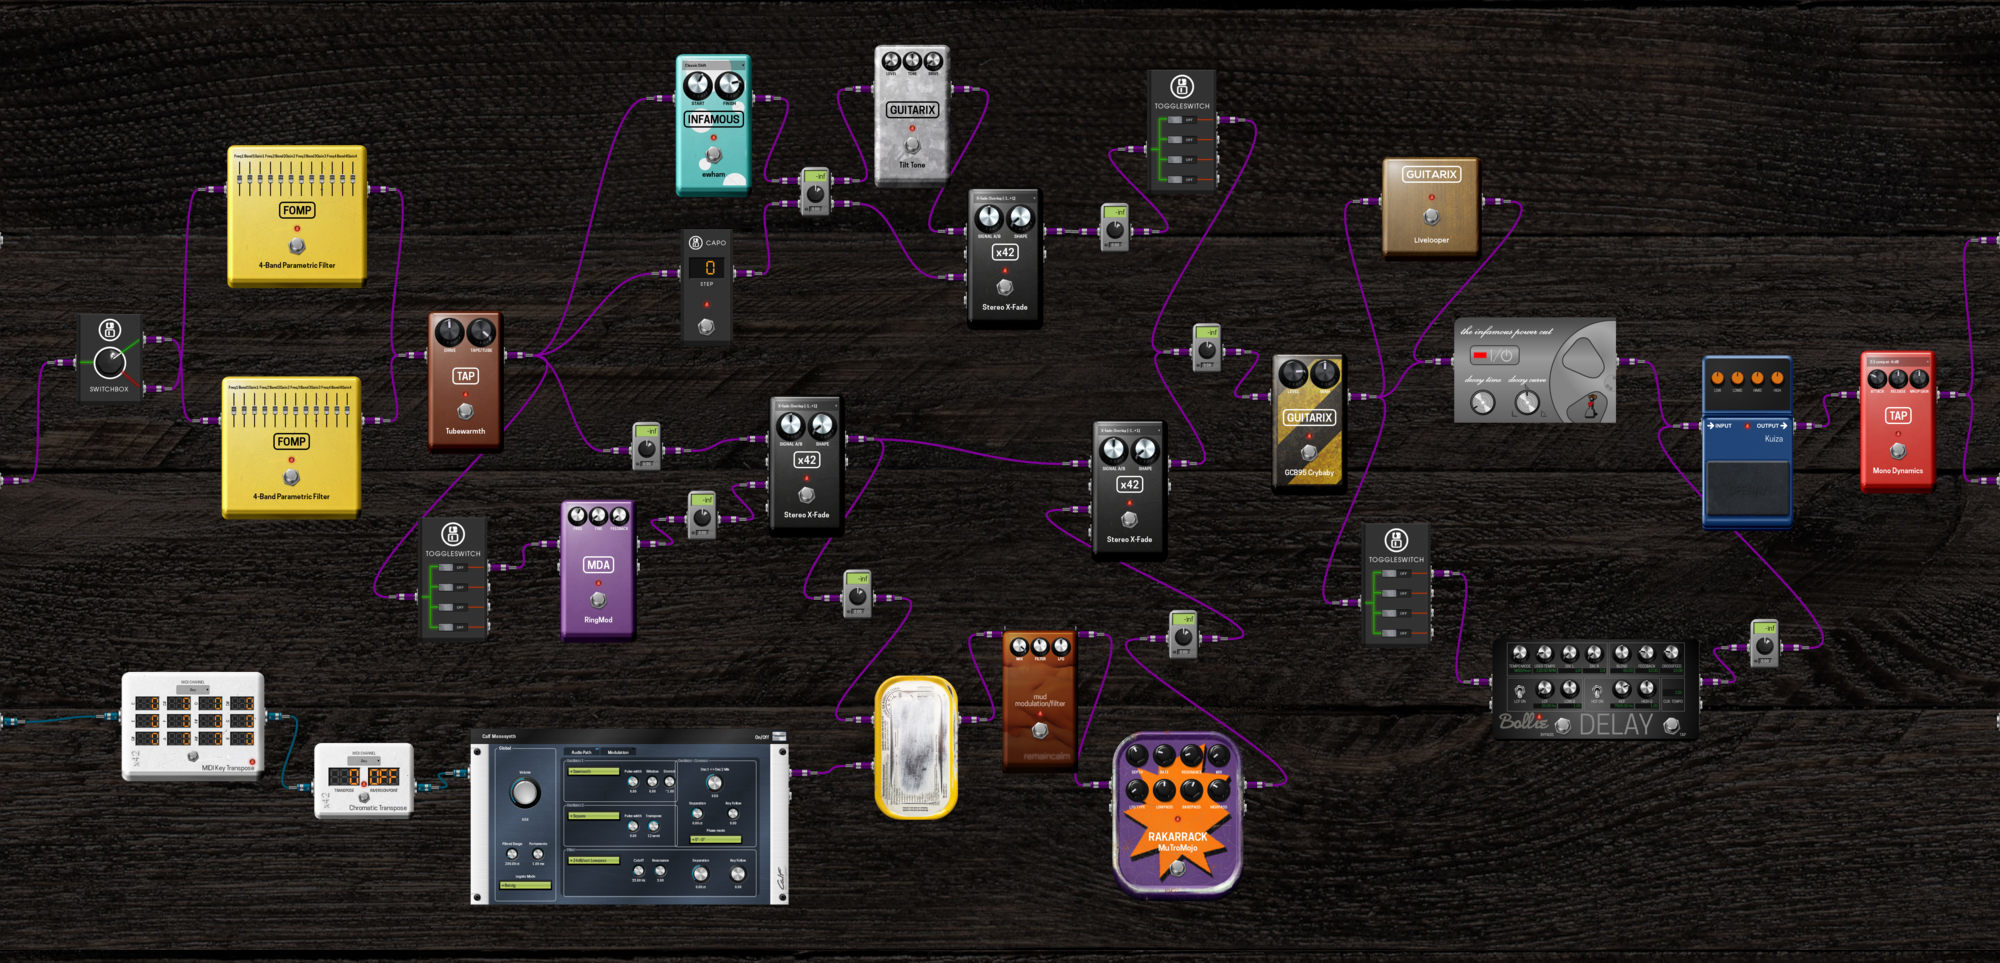Toggle the Mono Dynamics footswitch

pyautogui.click(x=1898, y=451)
